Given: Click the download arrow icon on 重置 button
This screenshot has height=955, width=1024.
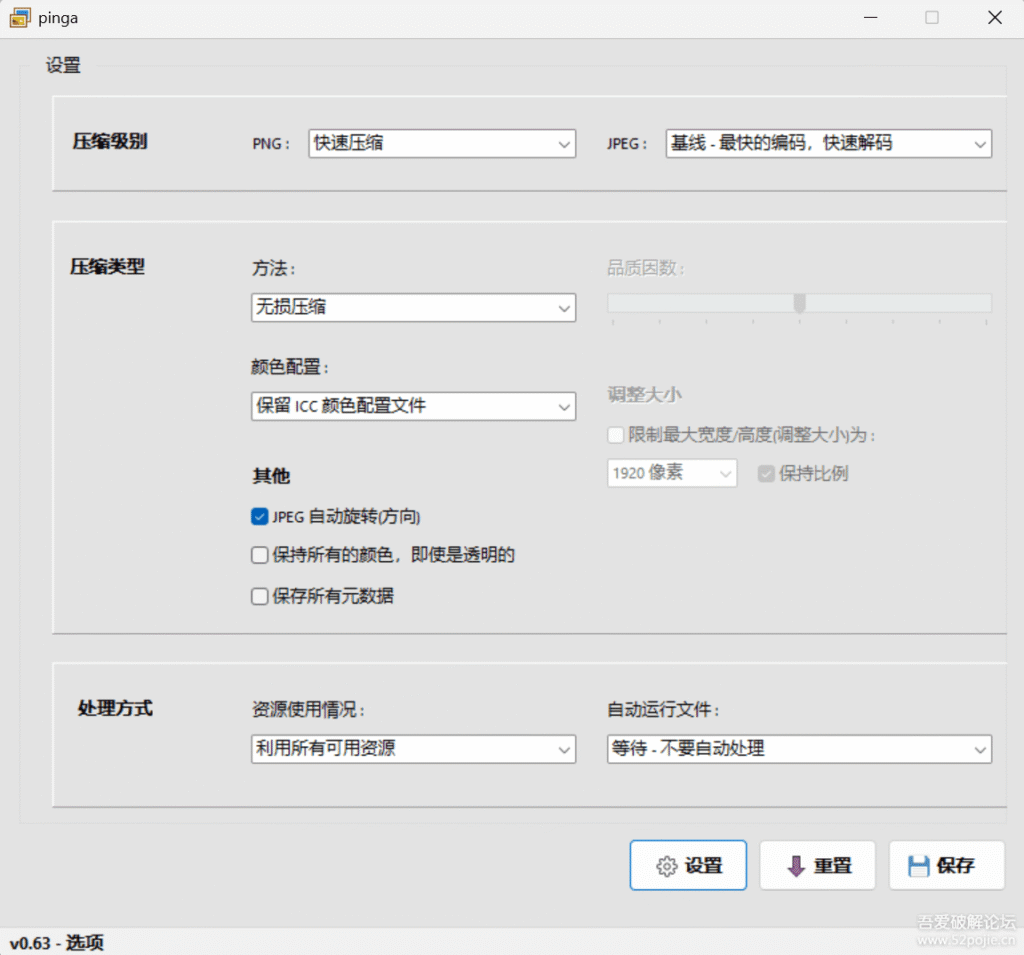Looking at the screenshot, I should [x=795, y=865].
